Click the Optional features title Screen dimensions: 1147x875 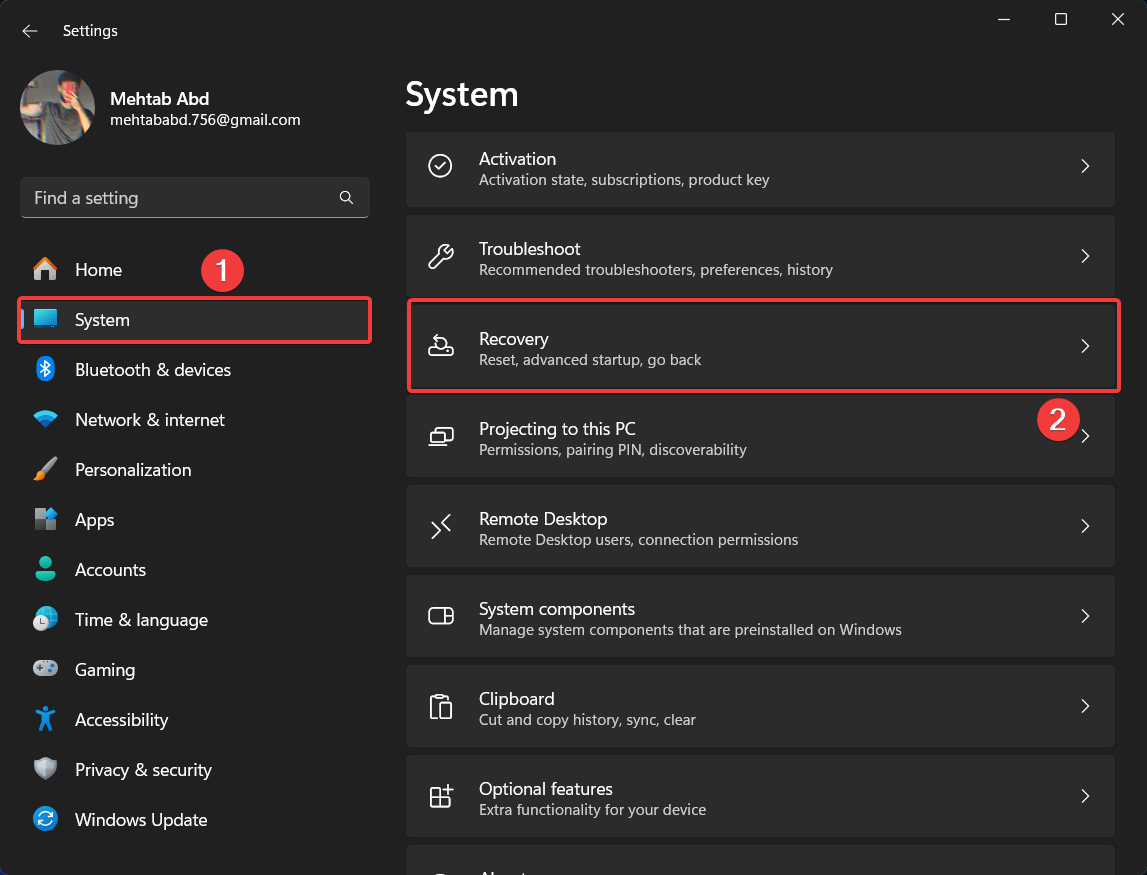click(x=546, y=789)
